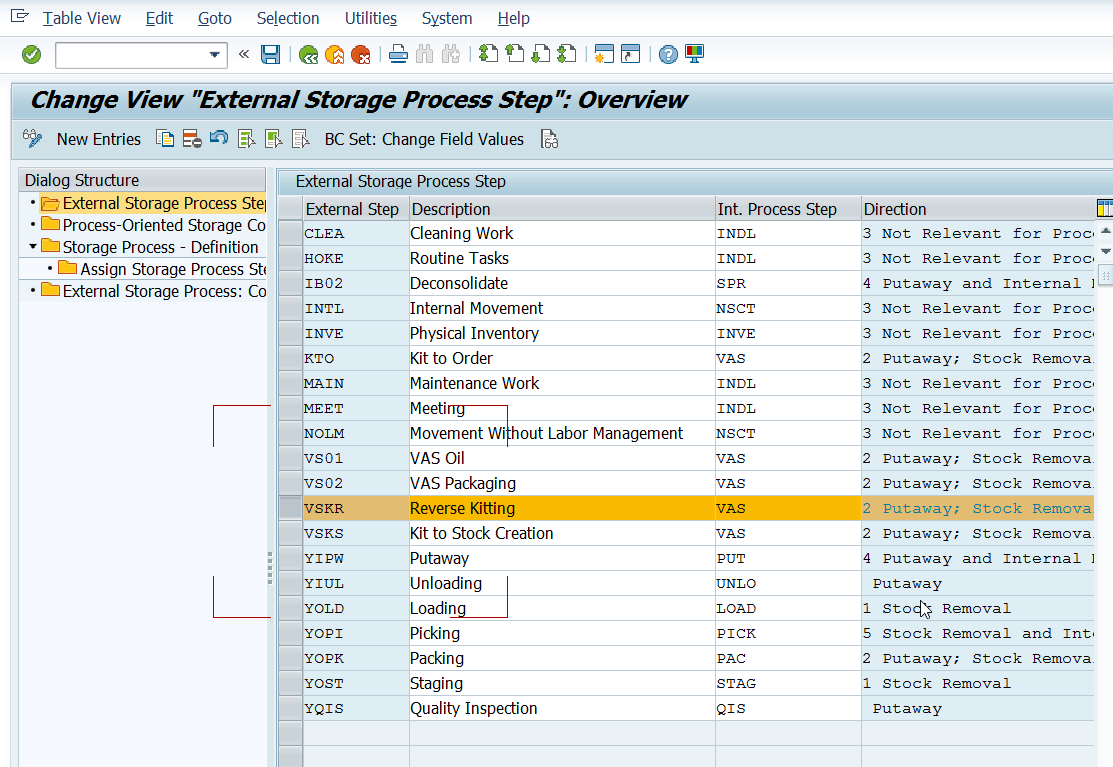Collapse the command field double-arrow
Viewport: 1113px width, 767px height.
click(x=243, y=54)
